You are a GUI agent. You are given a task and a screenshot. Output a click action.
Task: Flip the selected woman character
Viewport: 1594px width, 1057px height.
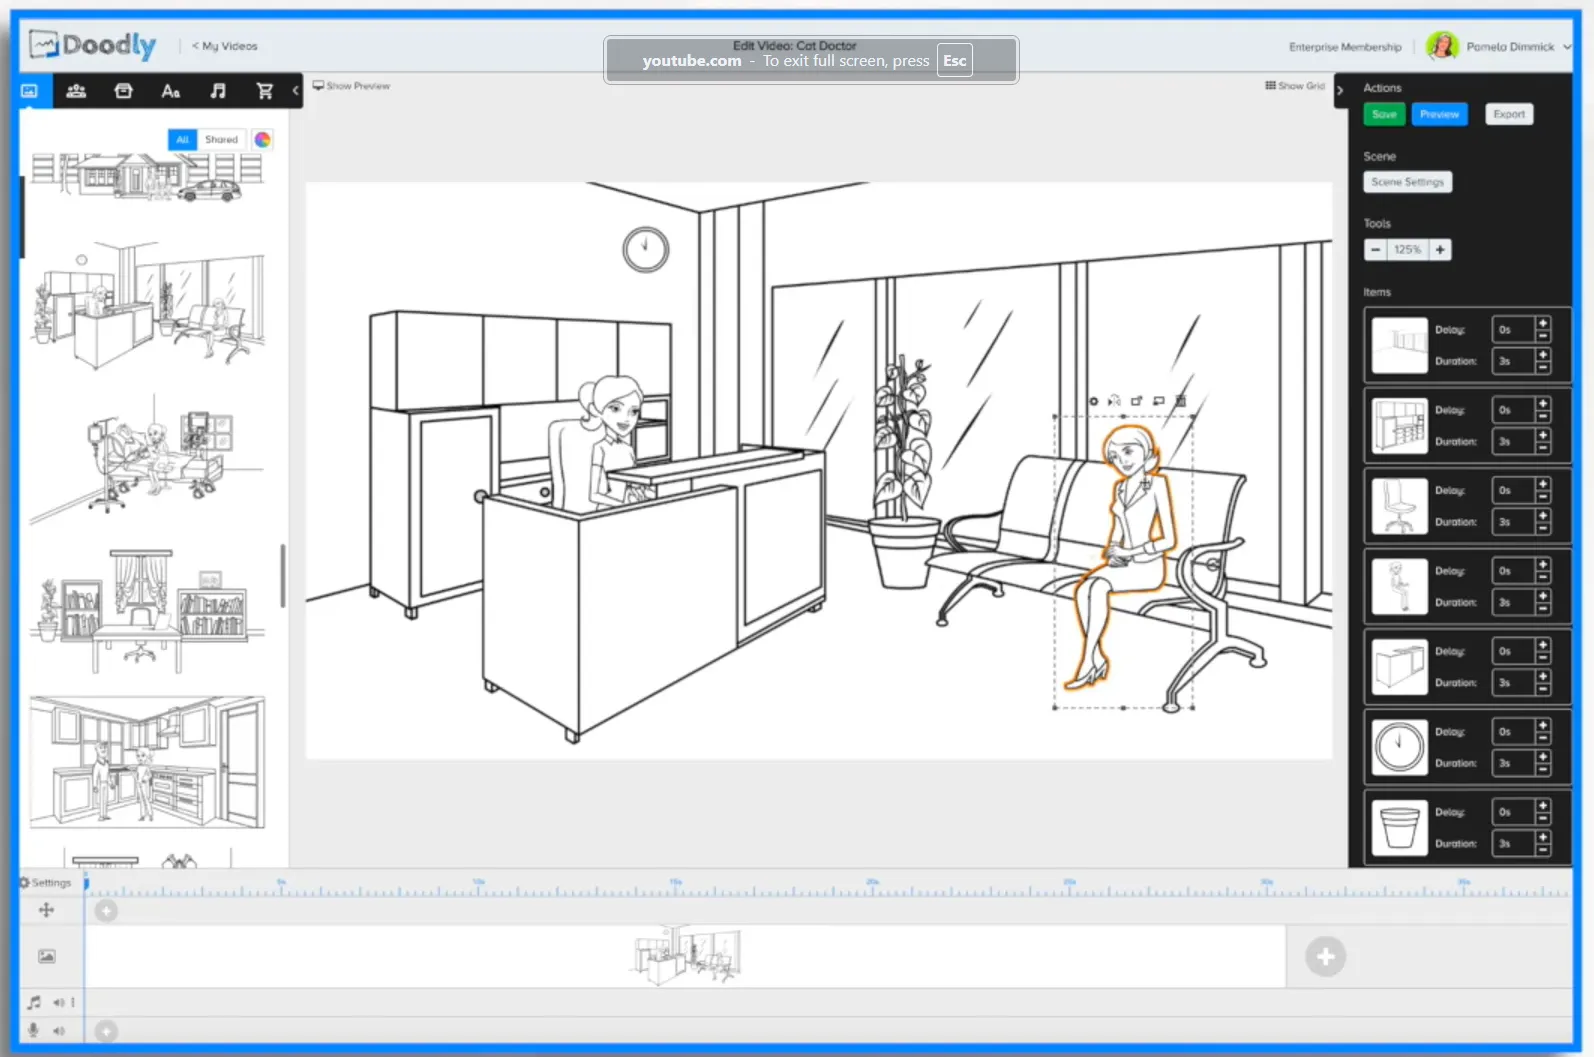point(1114,401)
